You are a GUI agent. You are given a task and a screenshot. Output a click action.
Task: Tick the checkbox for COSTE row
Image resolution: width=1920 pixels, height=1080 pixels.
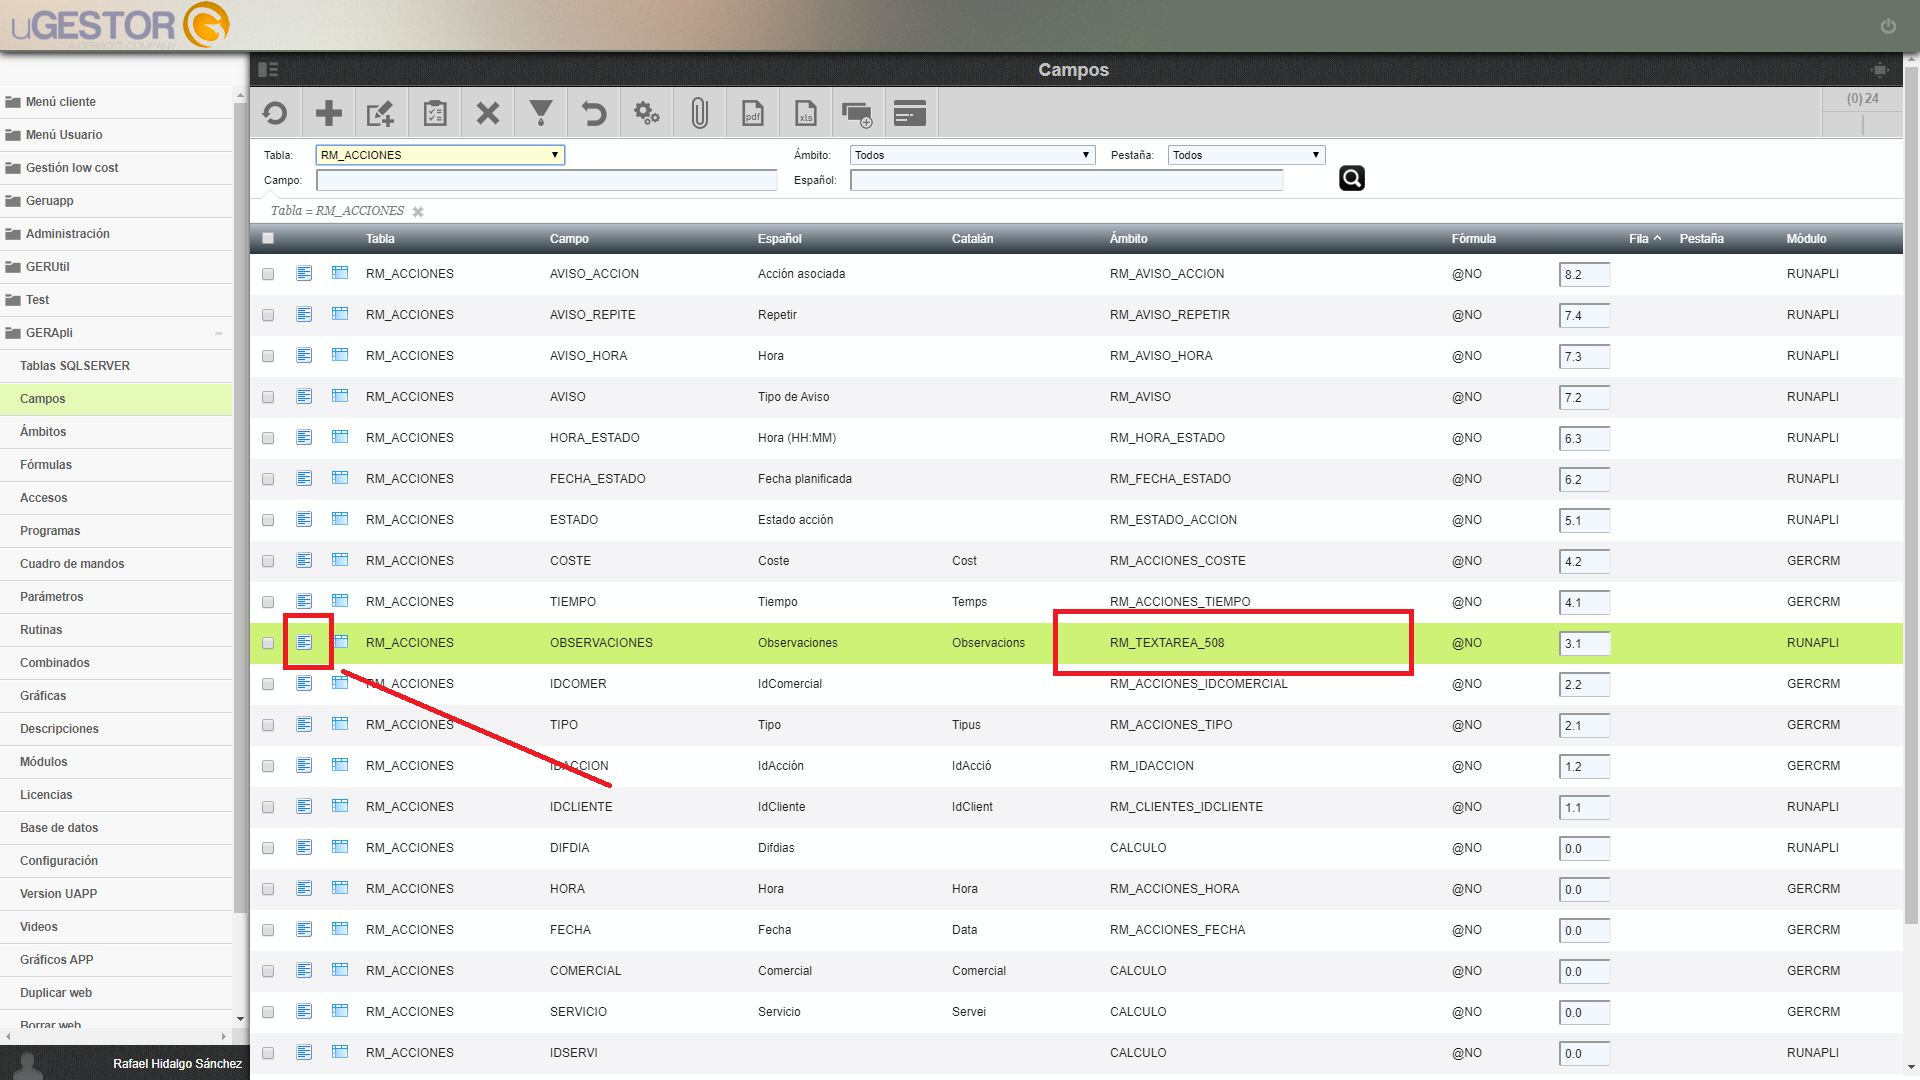click(x=268, y=561)
